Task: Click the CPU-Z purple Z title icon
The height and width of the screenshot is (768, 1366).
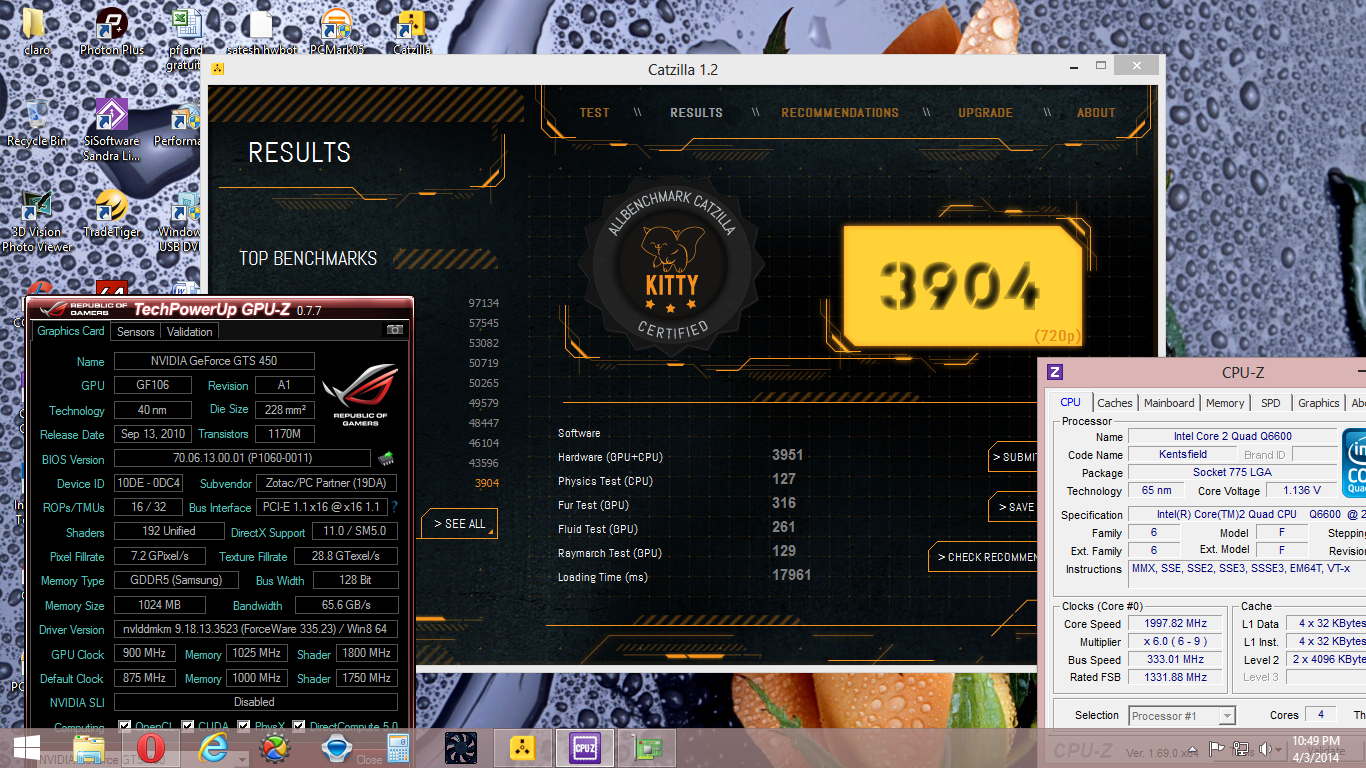Action: pos(1055,372)
